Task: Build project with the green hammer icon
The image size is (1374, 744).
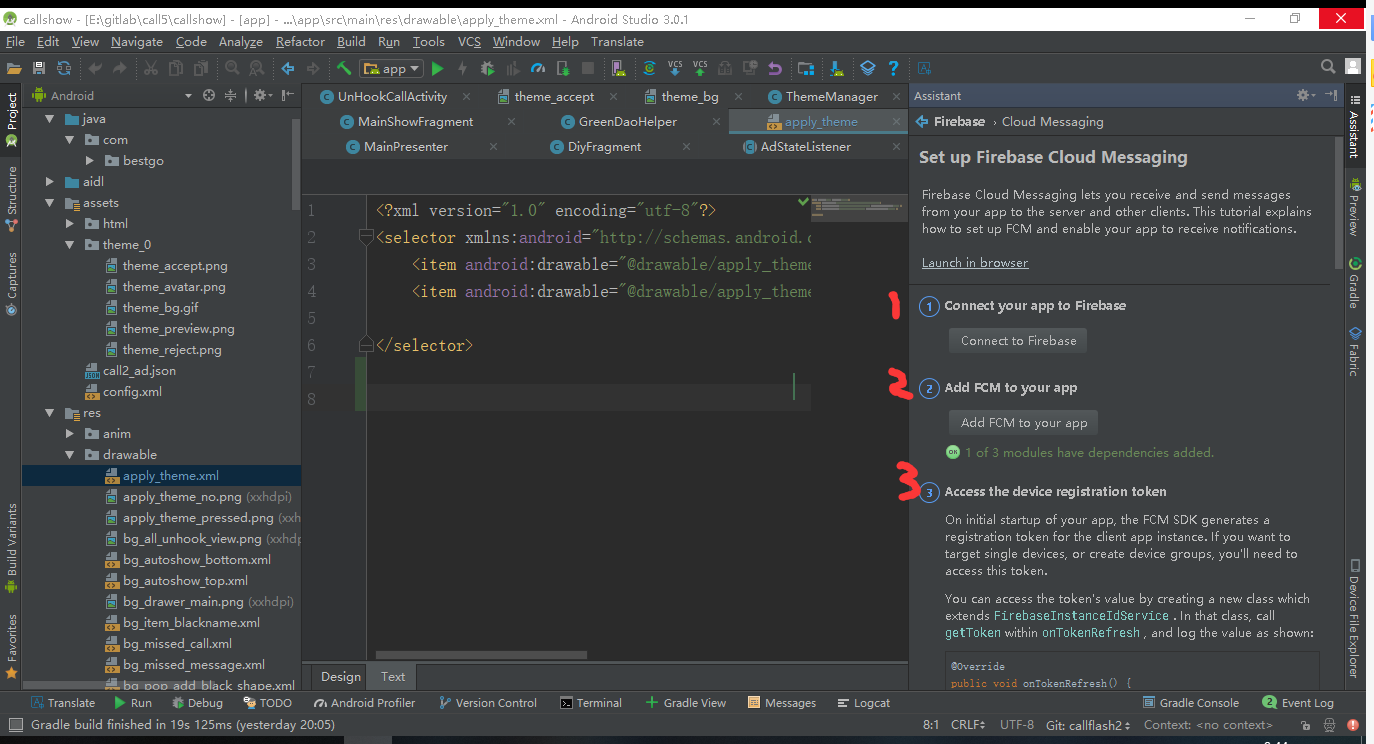Action: point(344,68)
